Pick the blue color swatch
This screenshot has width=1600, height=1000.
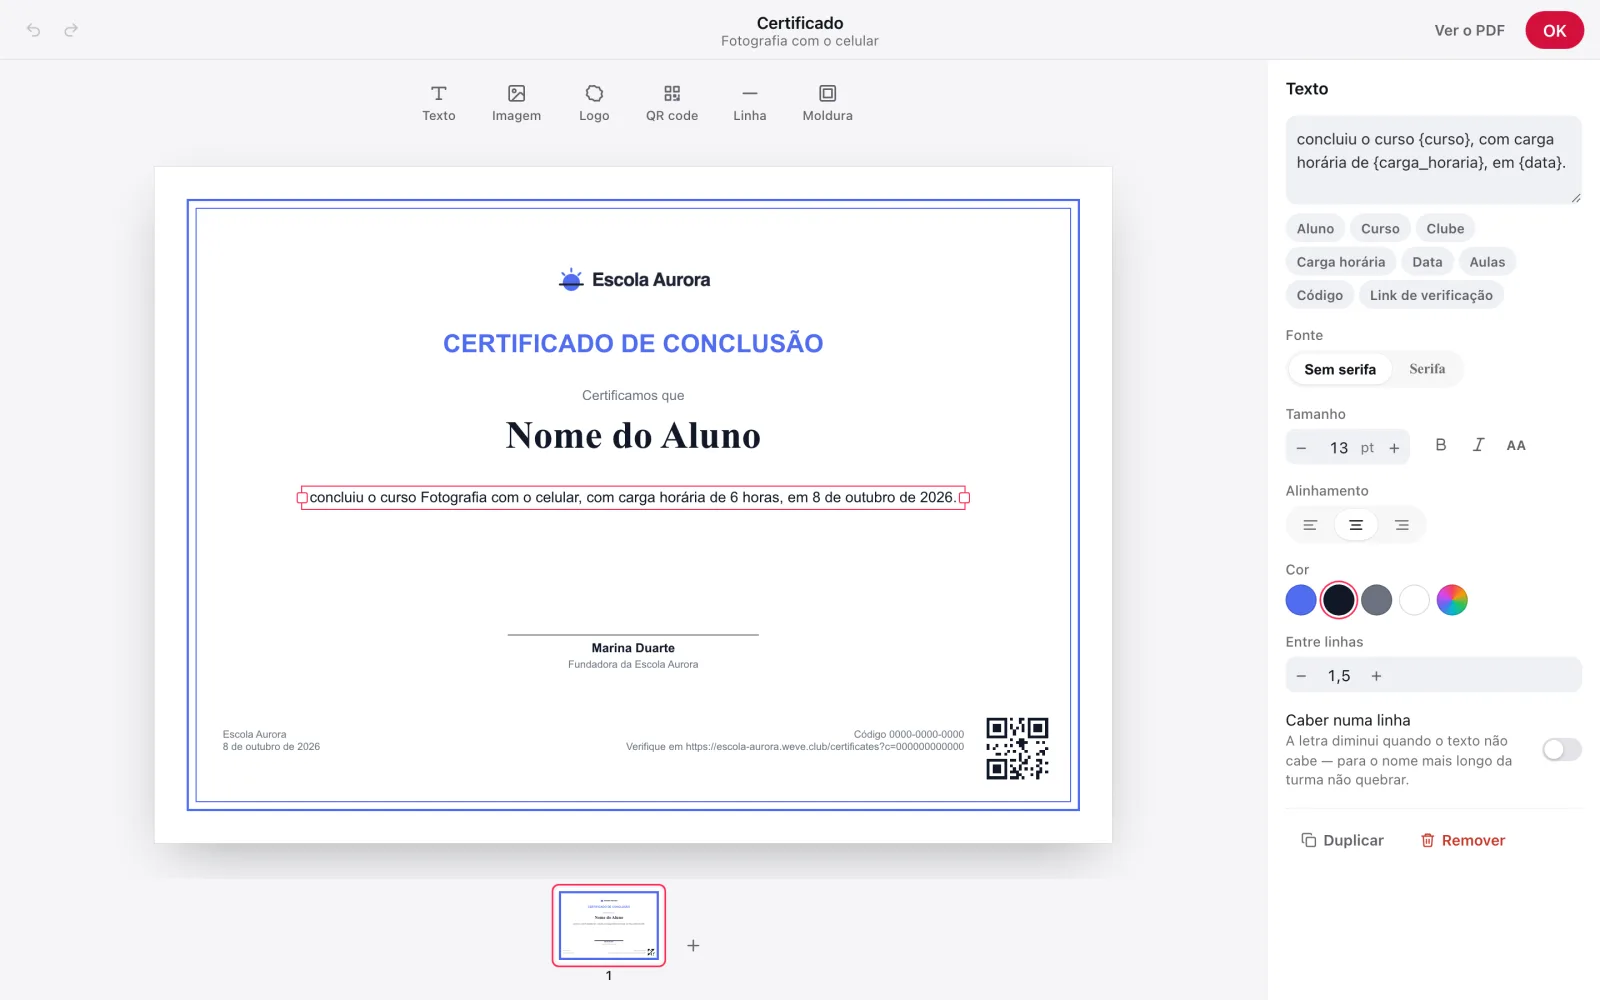pyautogui.click(x=1301, y=600)
